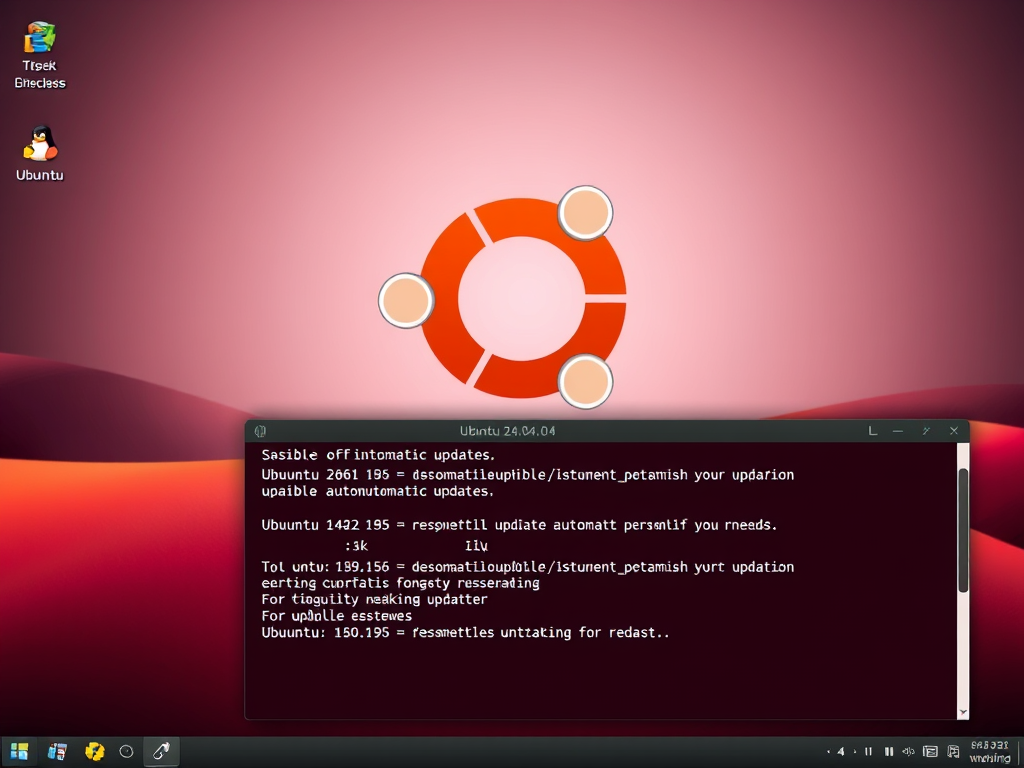Click the circle icon in the taskbar
Viewport: 1024px width, 768px height.
tap(127, 752)
